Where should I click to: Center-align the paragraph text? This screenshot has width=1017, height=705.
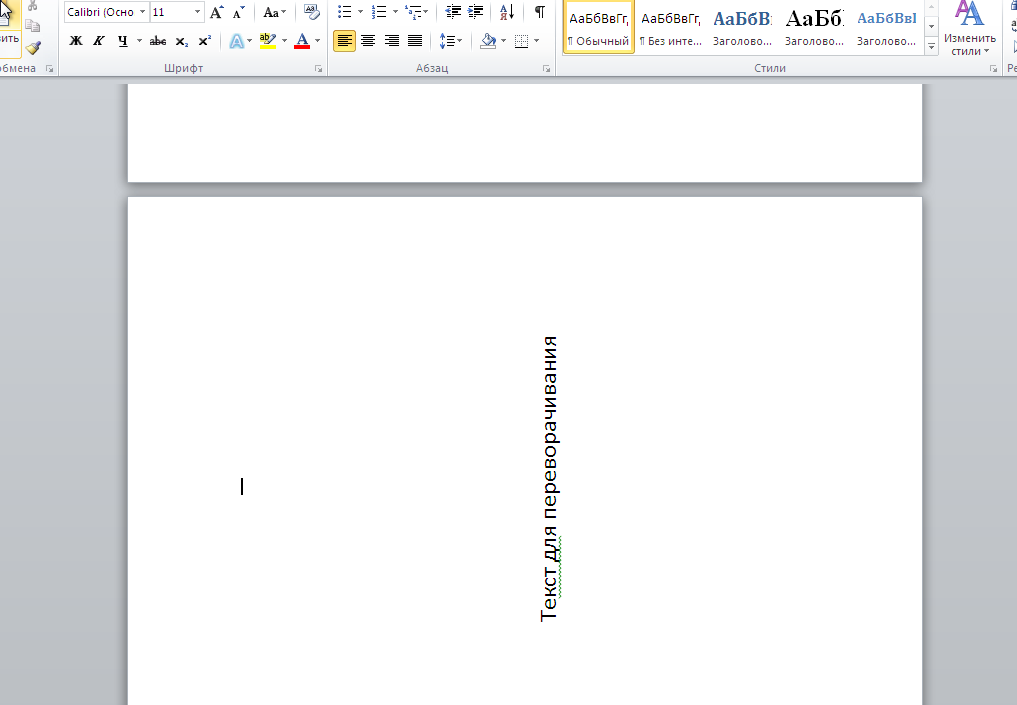pos(368,41)
